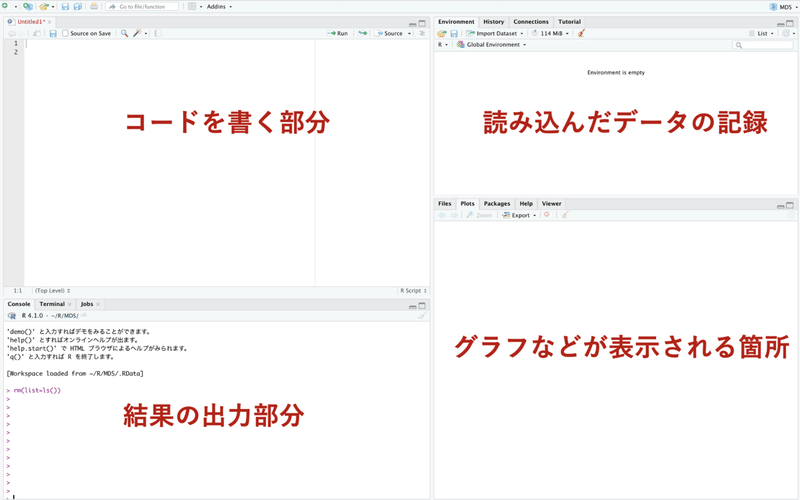Screen dimensions: 800x500
Task: Switch to the Files tab
Action: [x=445, y=204]
